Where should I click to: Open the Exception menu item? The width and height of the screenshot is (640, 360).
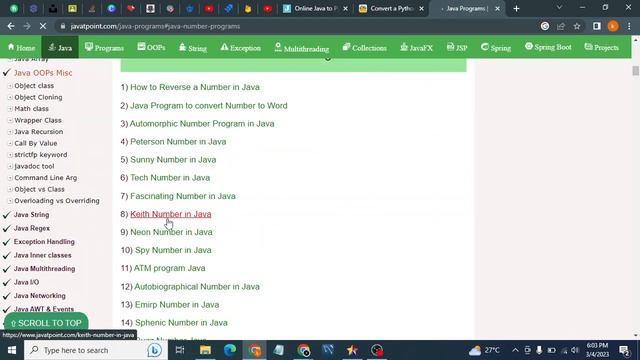coord(240,47)
